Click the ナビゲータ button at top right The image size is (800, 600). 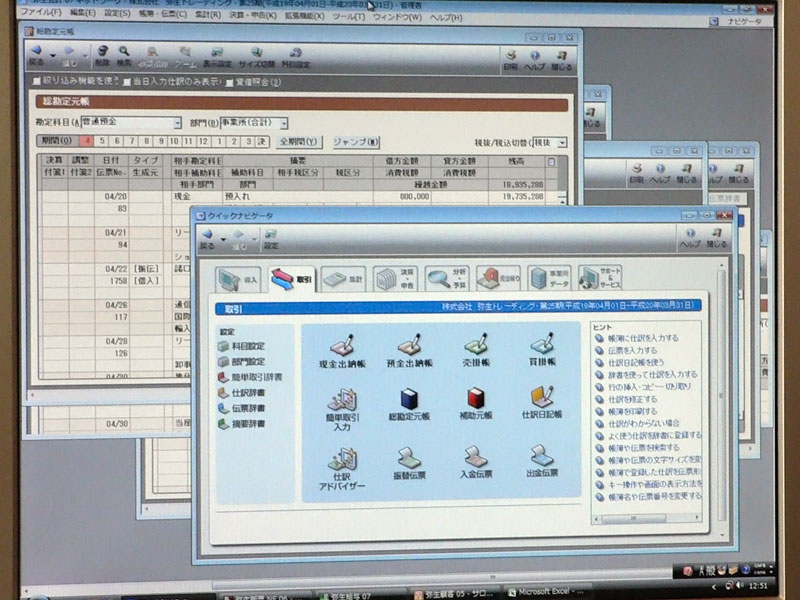pyautogui.click(x=738, y=21)
